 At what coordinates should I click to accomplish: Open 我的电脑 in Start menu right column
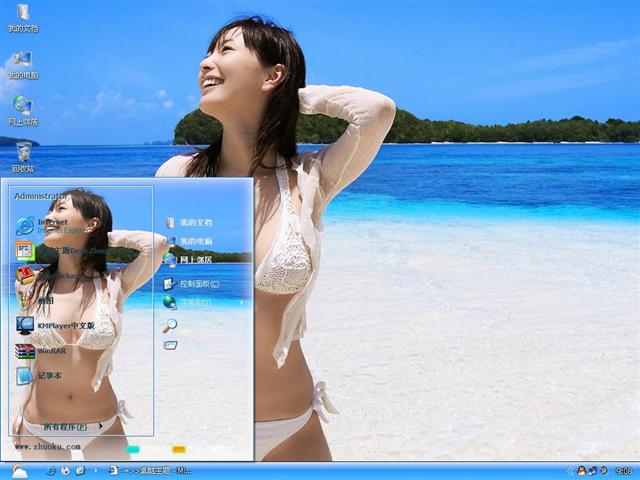pos(189,241)
